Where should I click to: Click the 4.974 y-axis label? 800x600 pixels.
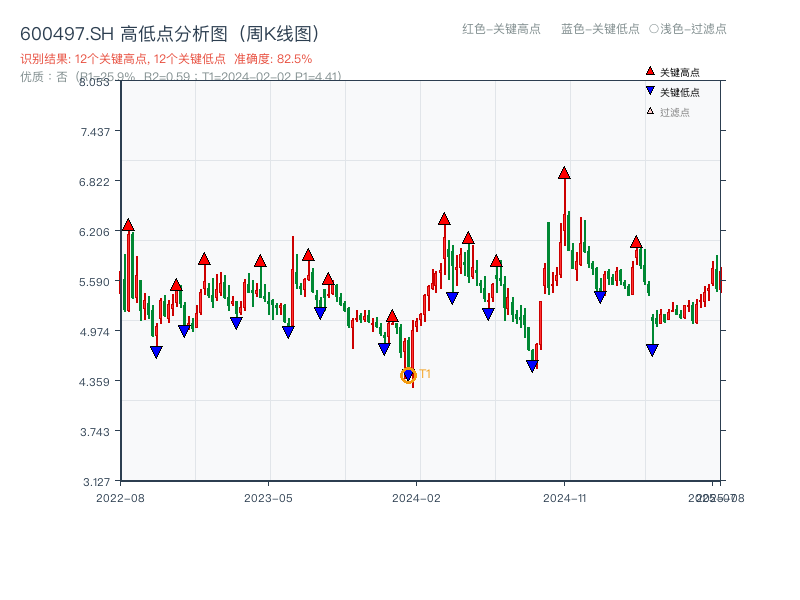pyautogui.click(x=94, y=332)
